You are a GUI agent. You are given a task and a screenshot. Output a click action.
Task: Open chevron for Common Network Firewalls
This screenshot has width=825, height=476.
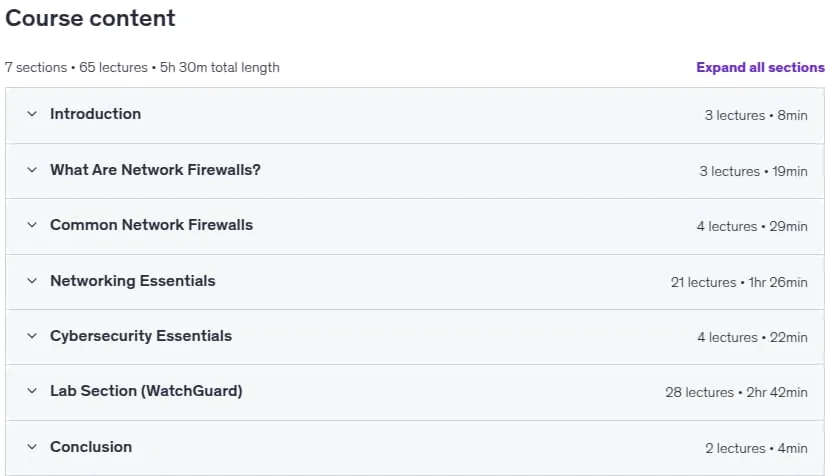[x=32, y=225]
